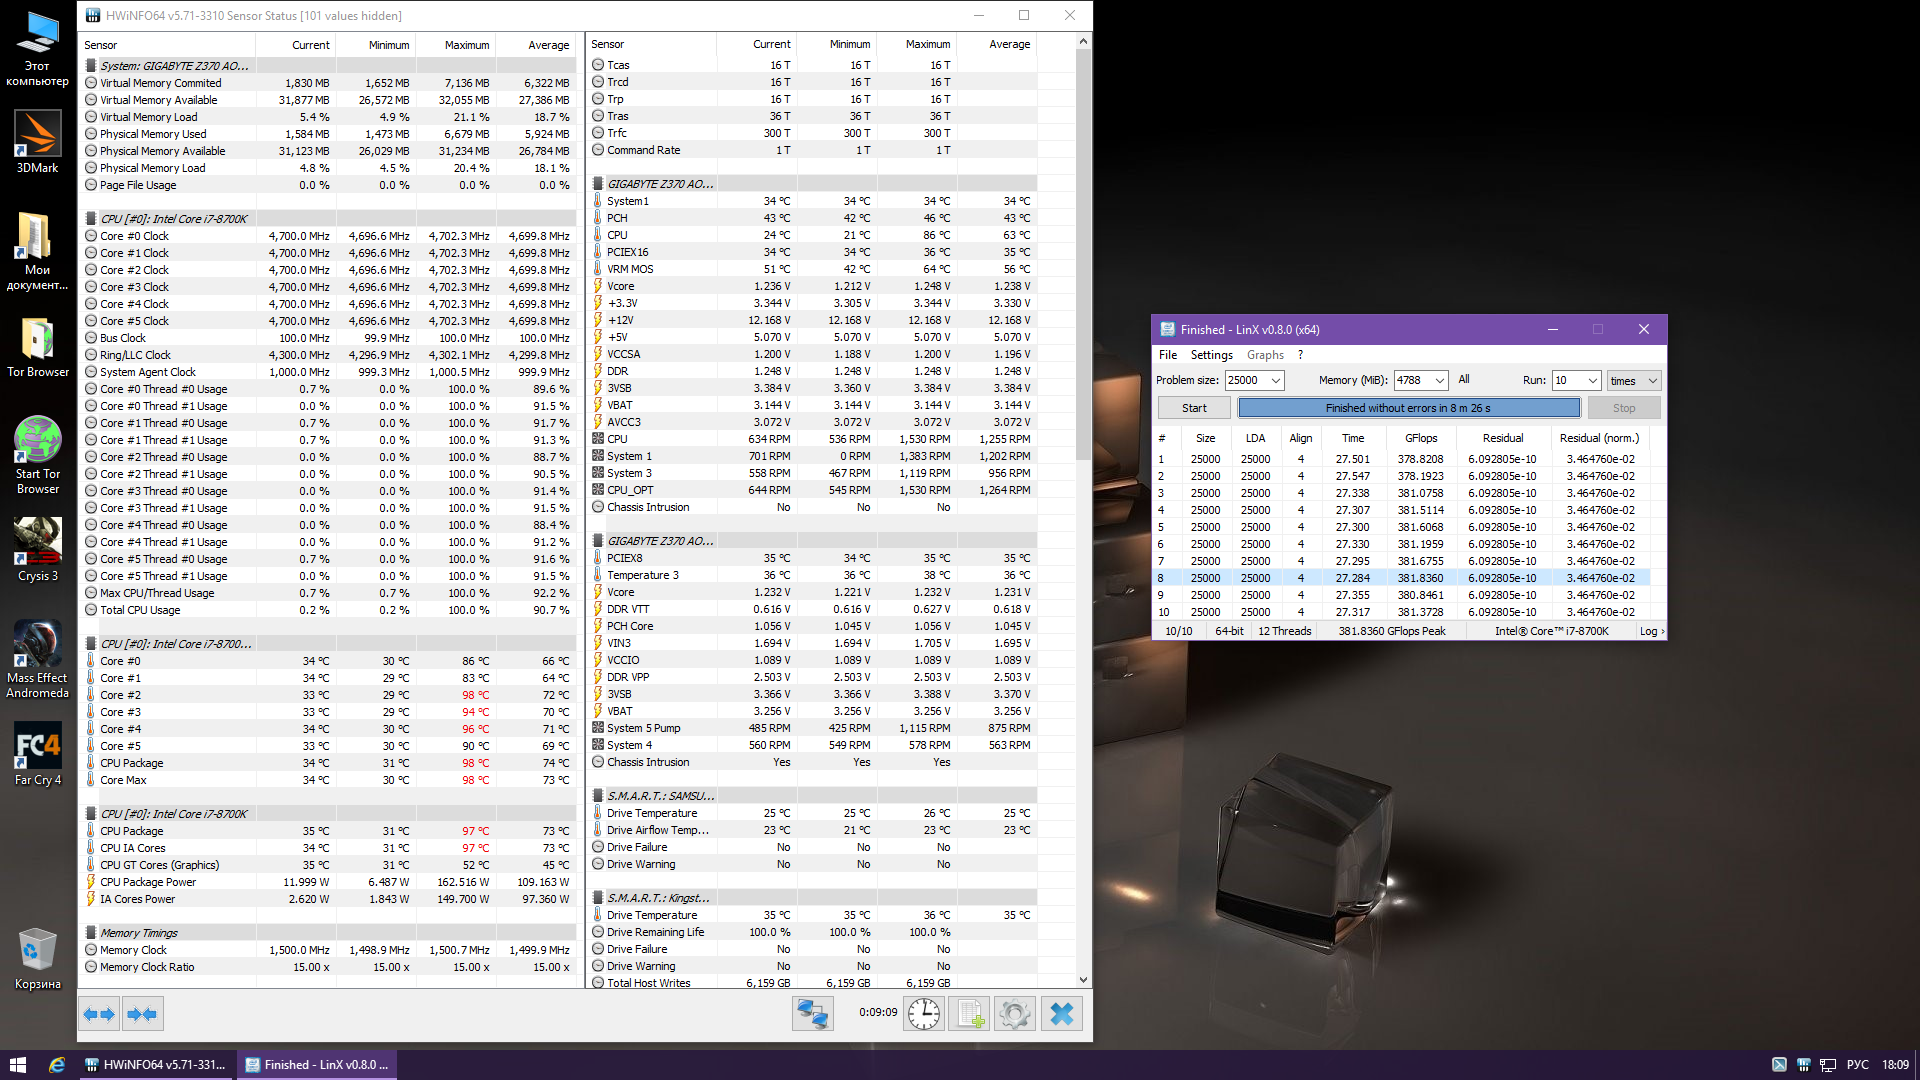This screenshot has height=1080, width=1920.
Task: Click the sensor list vertical scrollbar down arrow
Action: coord(1083,980)
